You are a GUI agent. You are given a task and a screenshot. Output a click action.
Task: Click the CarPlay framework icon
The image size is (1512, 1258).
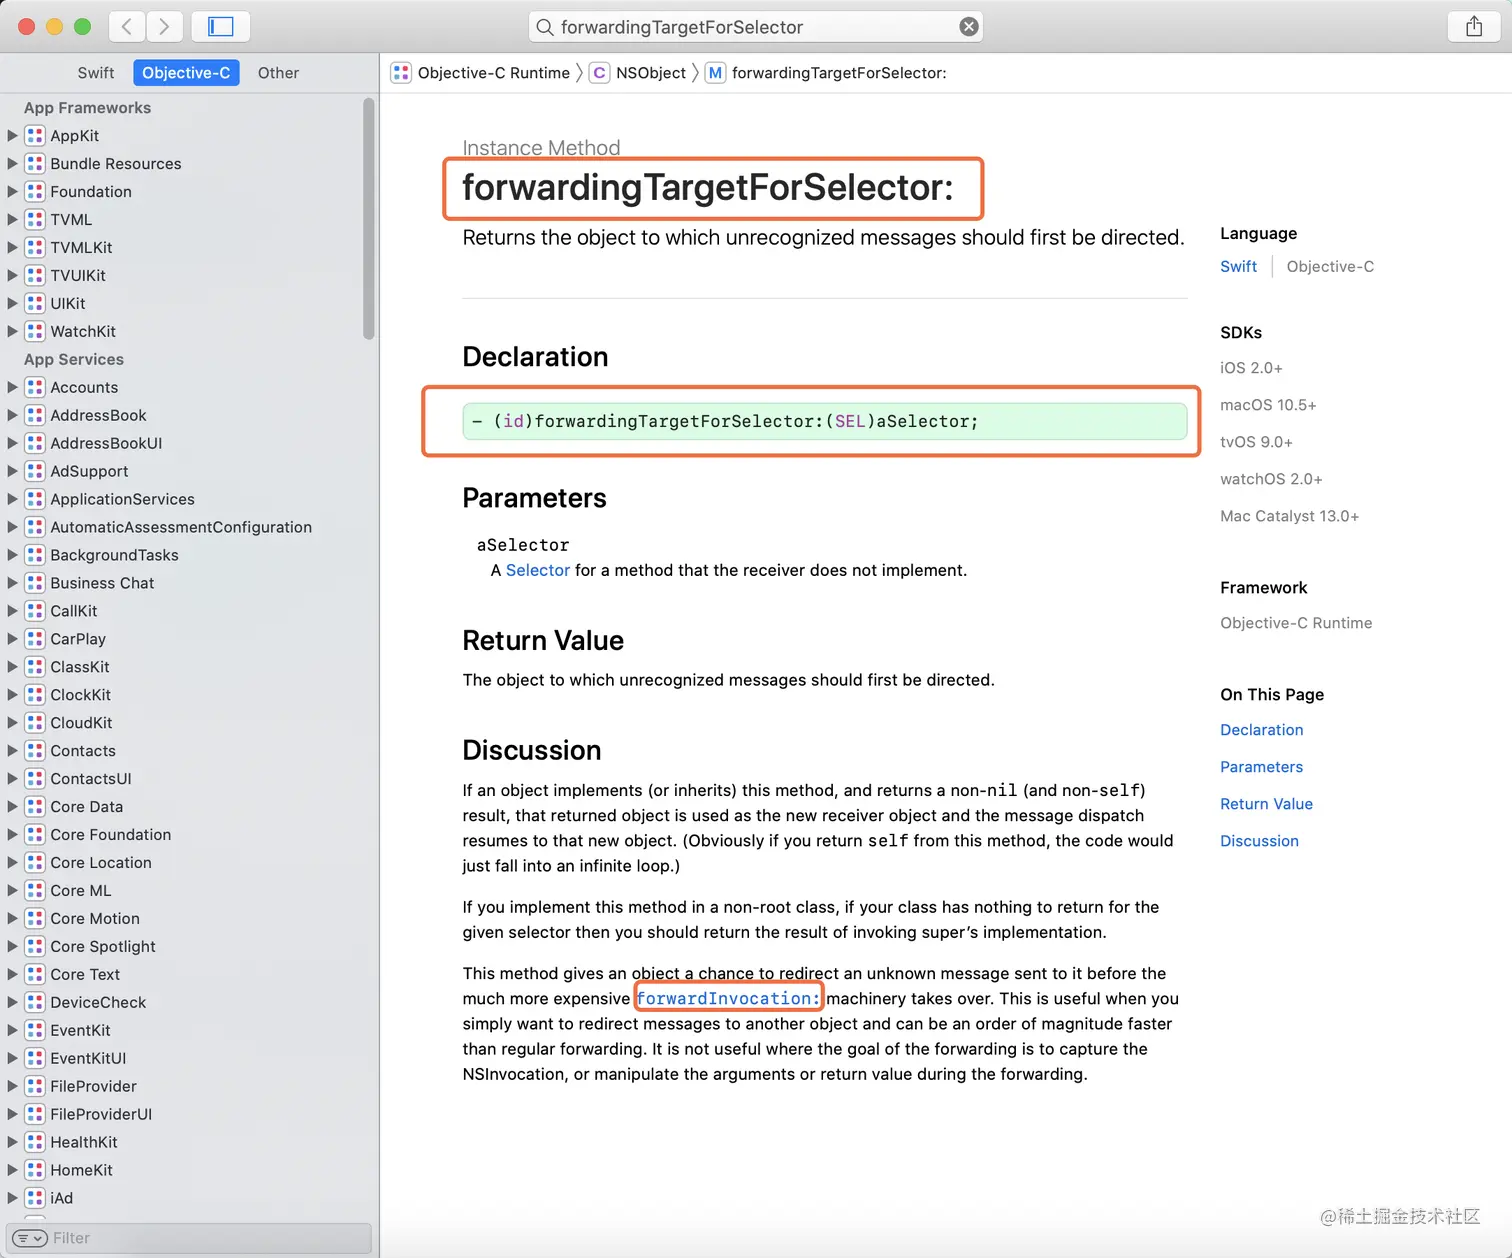point(35,640)
